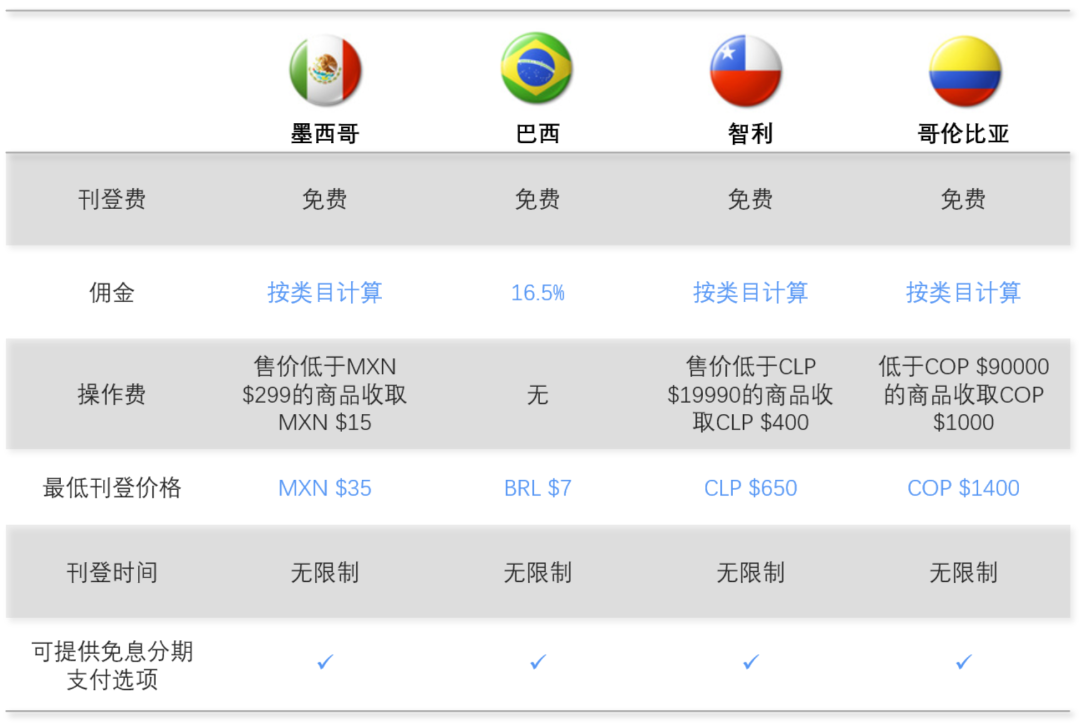Image resolution: width=1080 pixels, height=725 pixels.
Task: Select the 哥伦比亚 column header
Action: click(x=964, y=134)
